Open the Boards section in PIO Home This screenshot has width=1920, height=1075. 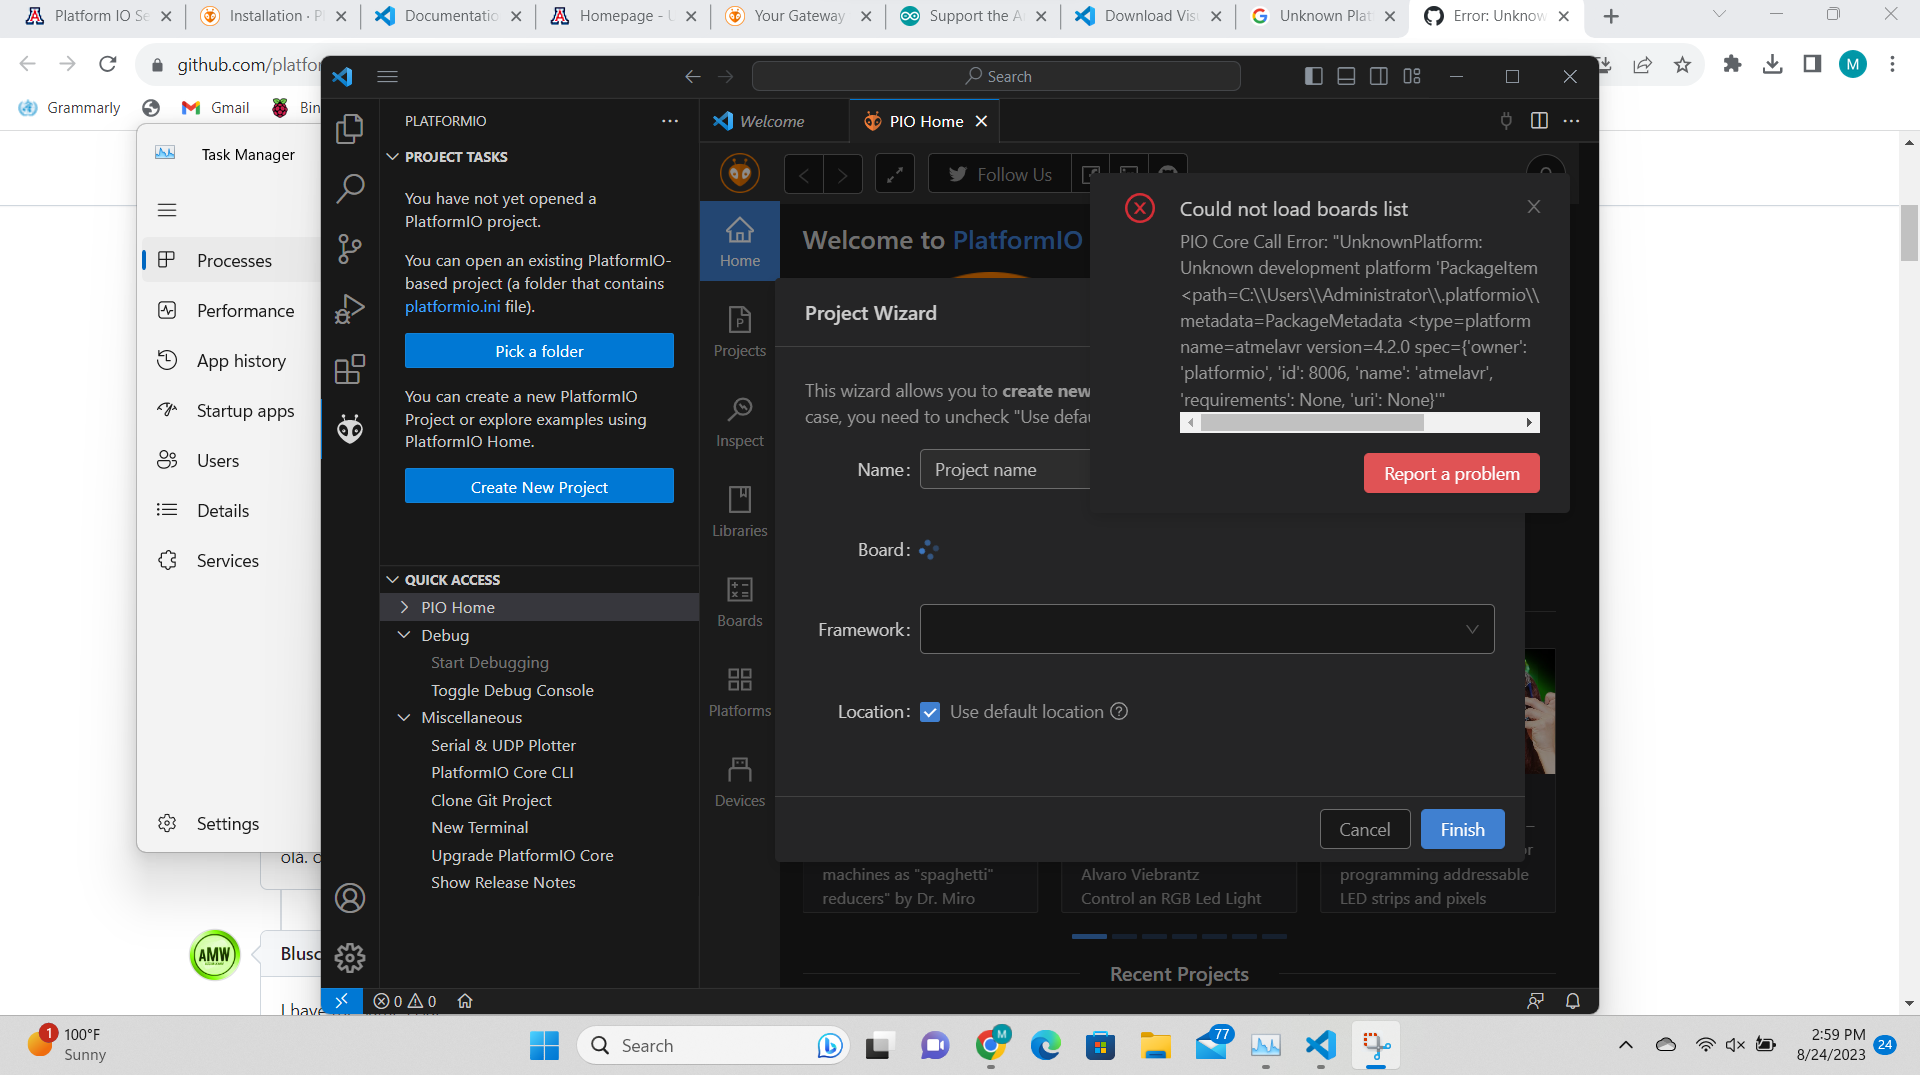(740, 601)
